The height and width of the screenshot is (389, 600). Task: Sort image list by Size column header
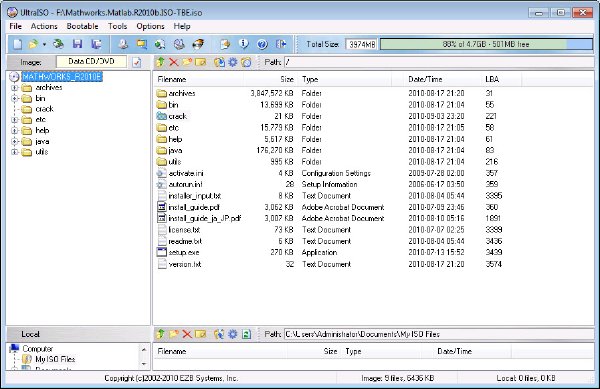pyautogui.click(x=271, y=79)
